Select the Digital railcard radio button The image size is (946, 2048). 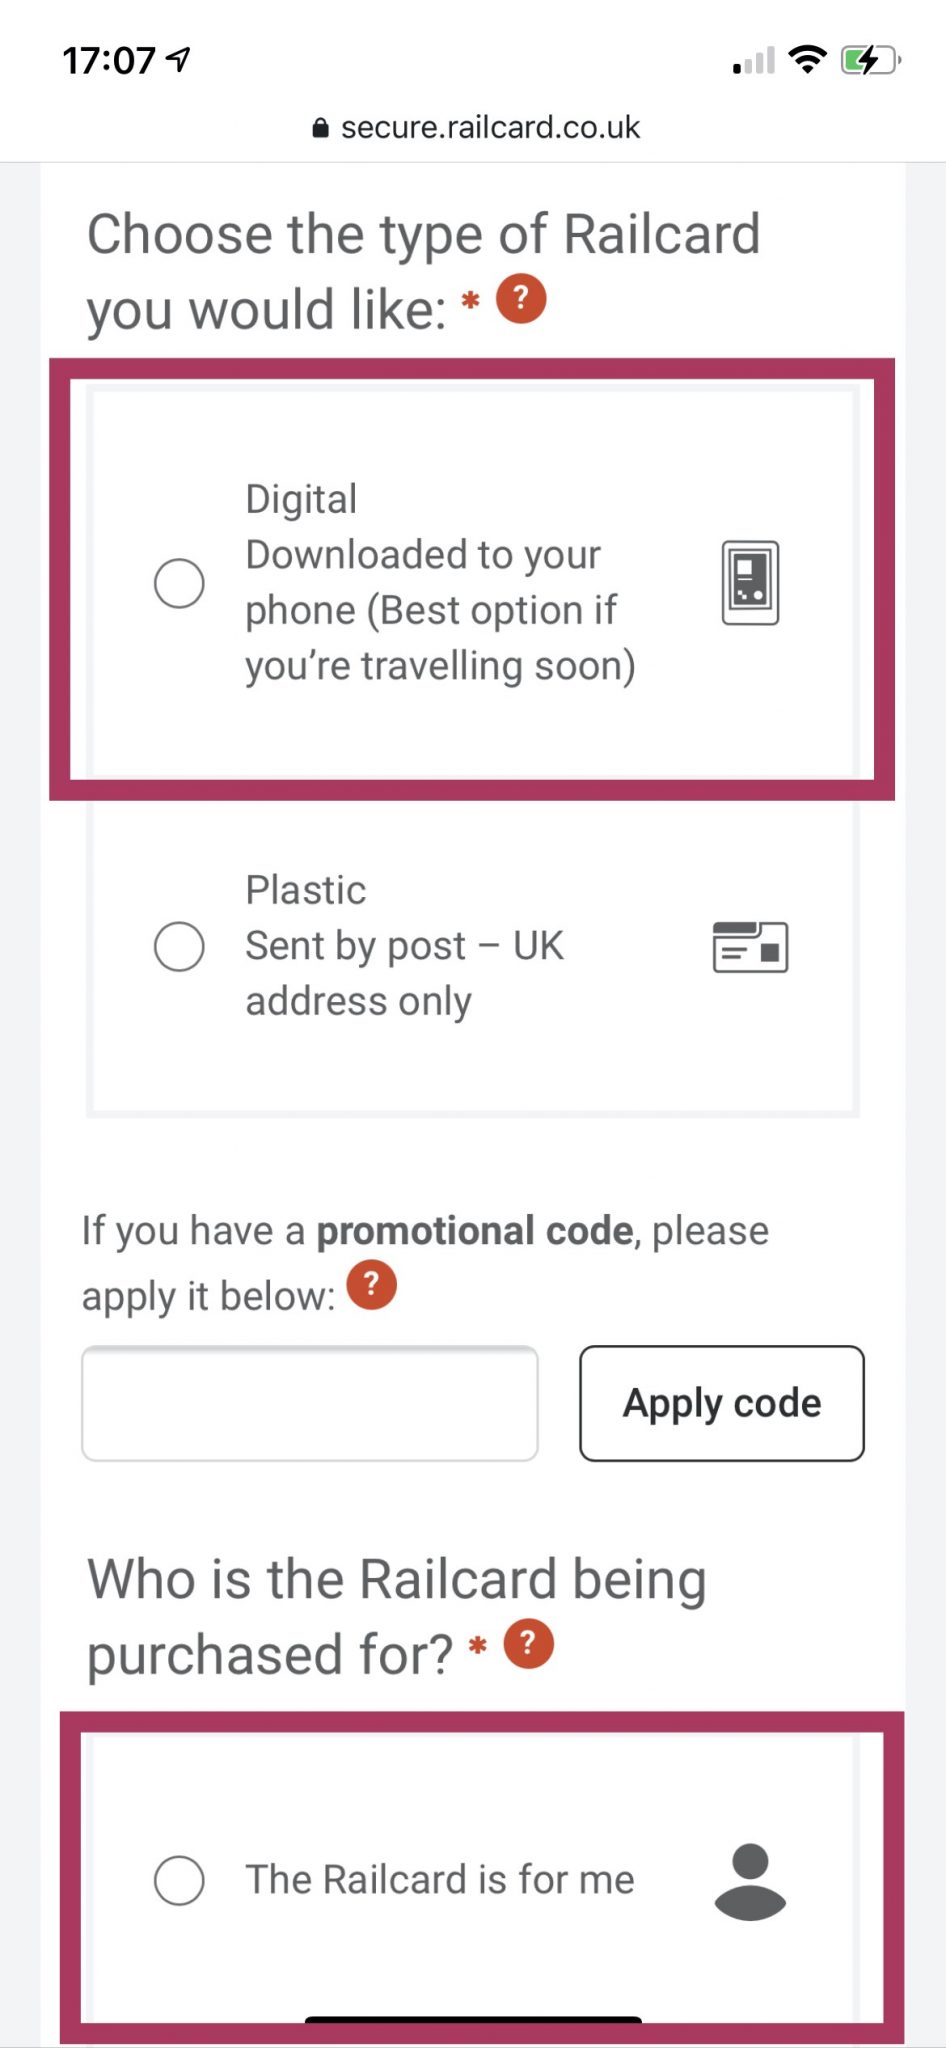(x=179, y=583)
